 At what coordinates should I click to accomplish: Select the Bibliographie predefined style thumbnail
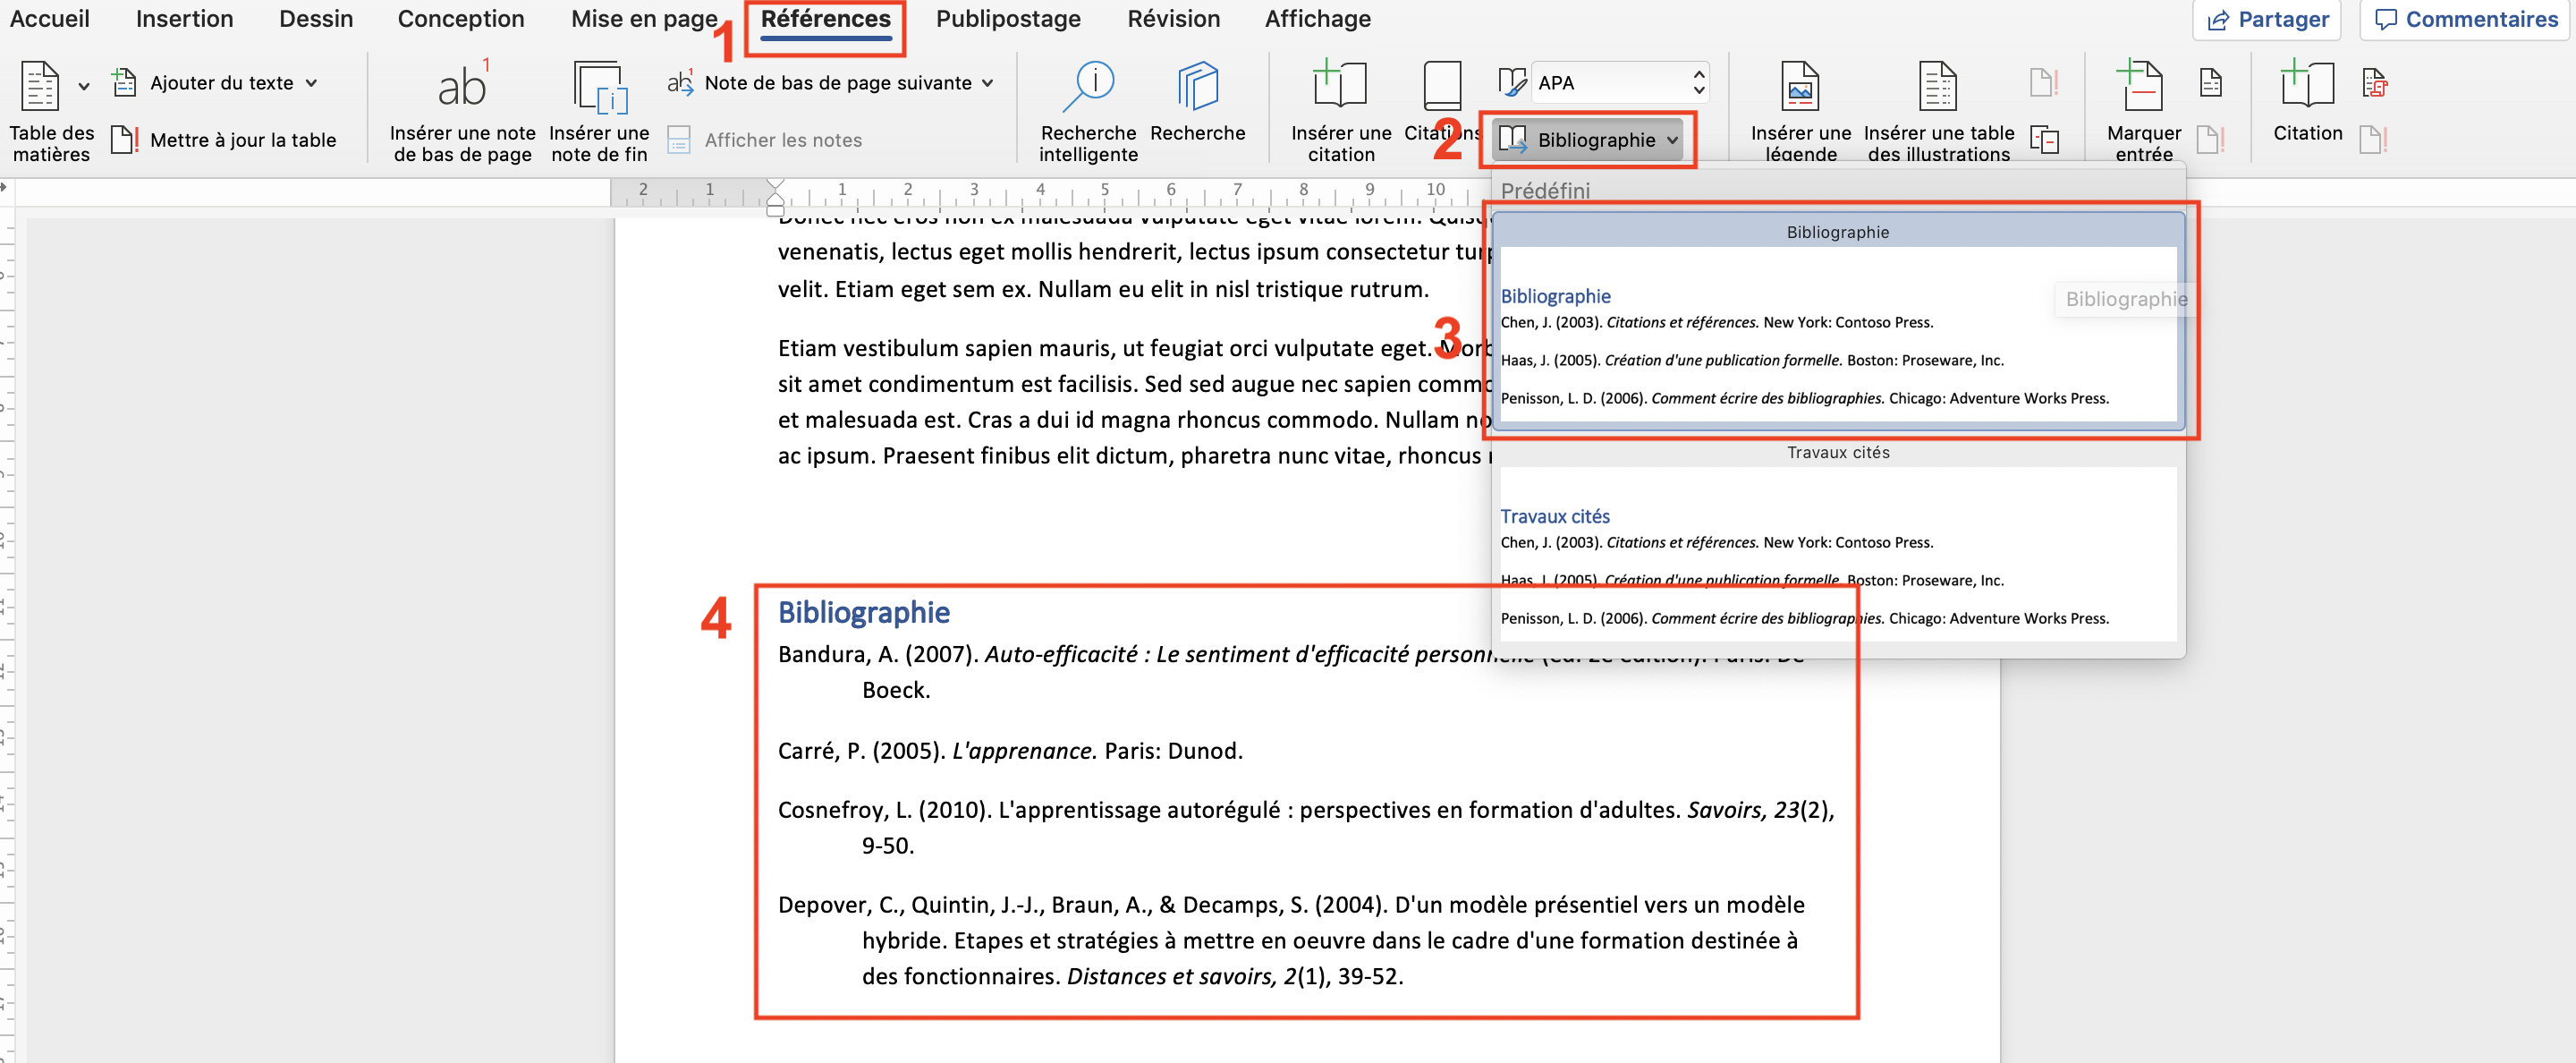point(1837,320)
